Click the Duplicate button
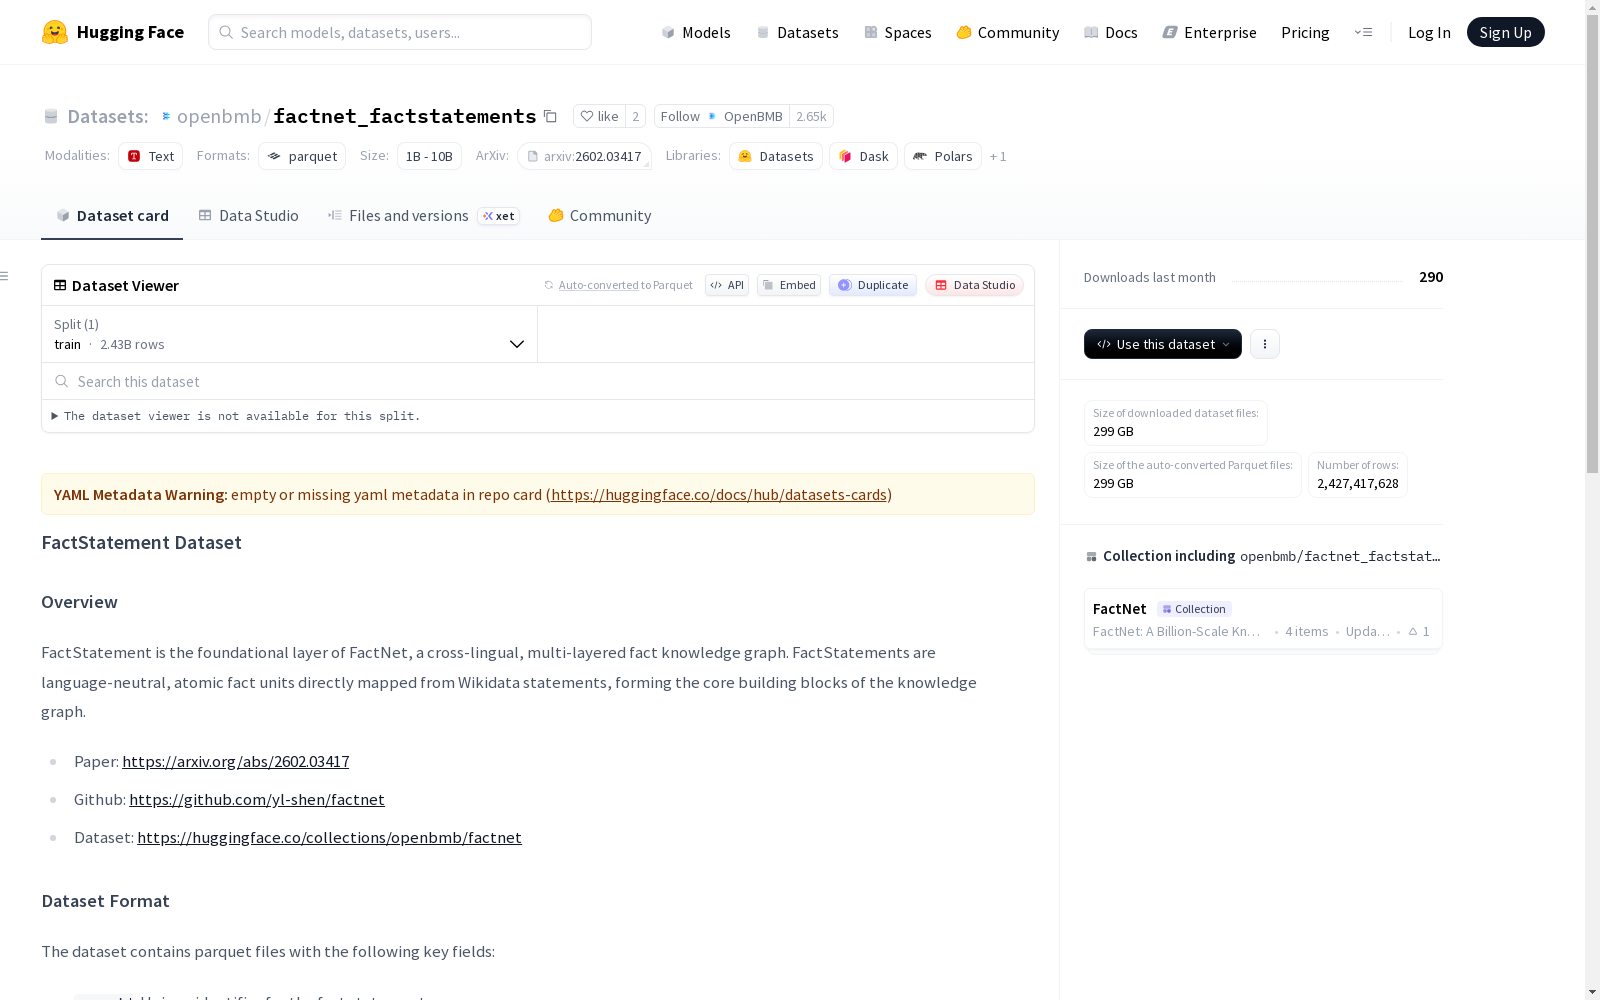The width and height of the screenshot is (1600, 1000). (873, 285)
